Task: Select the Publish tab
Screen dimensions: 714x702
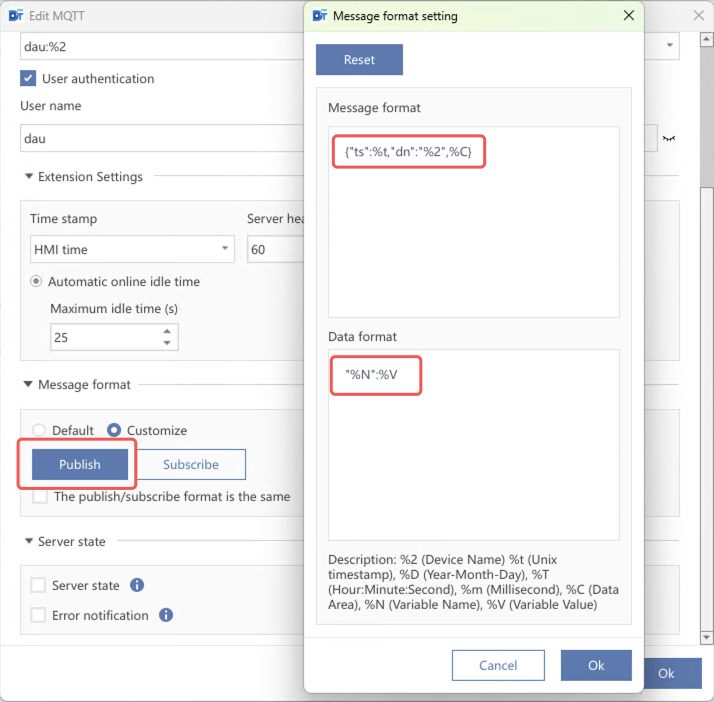Action: (x=80, y=465)
